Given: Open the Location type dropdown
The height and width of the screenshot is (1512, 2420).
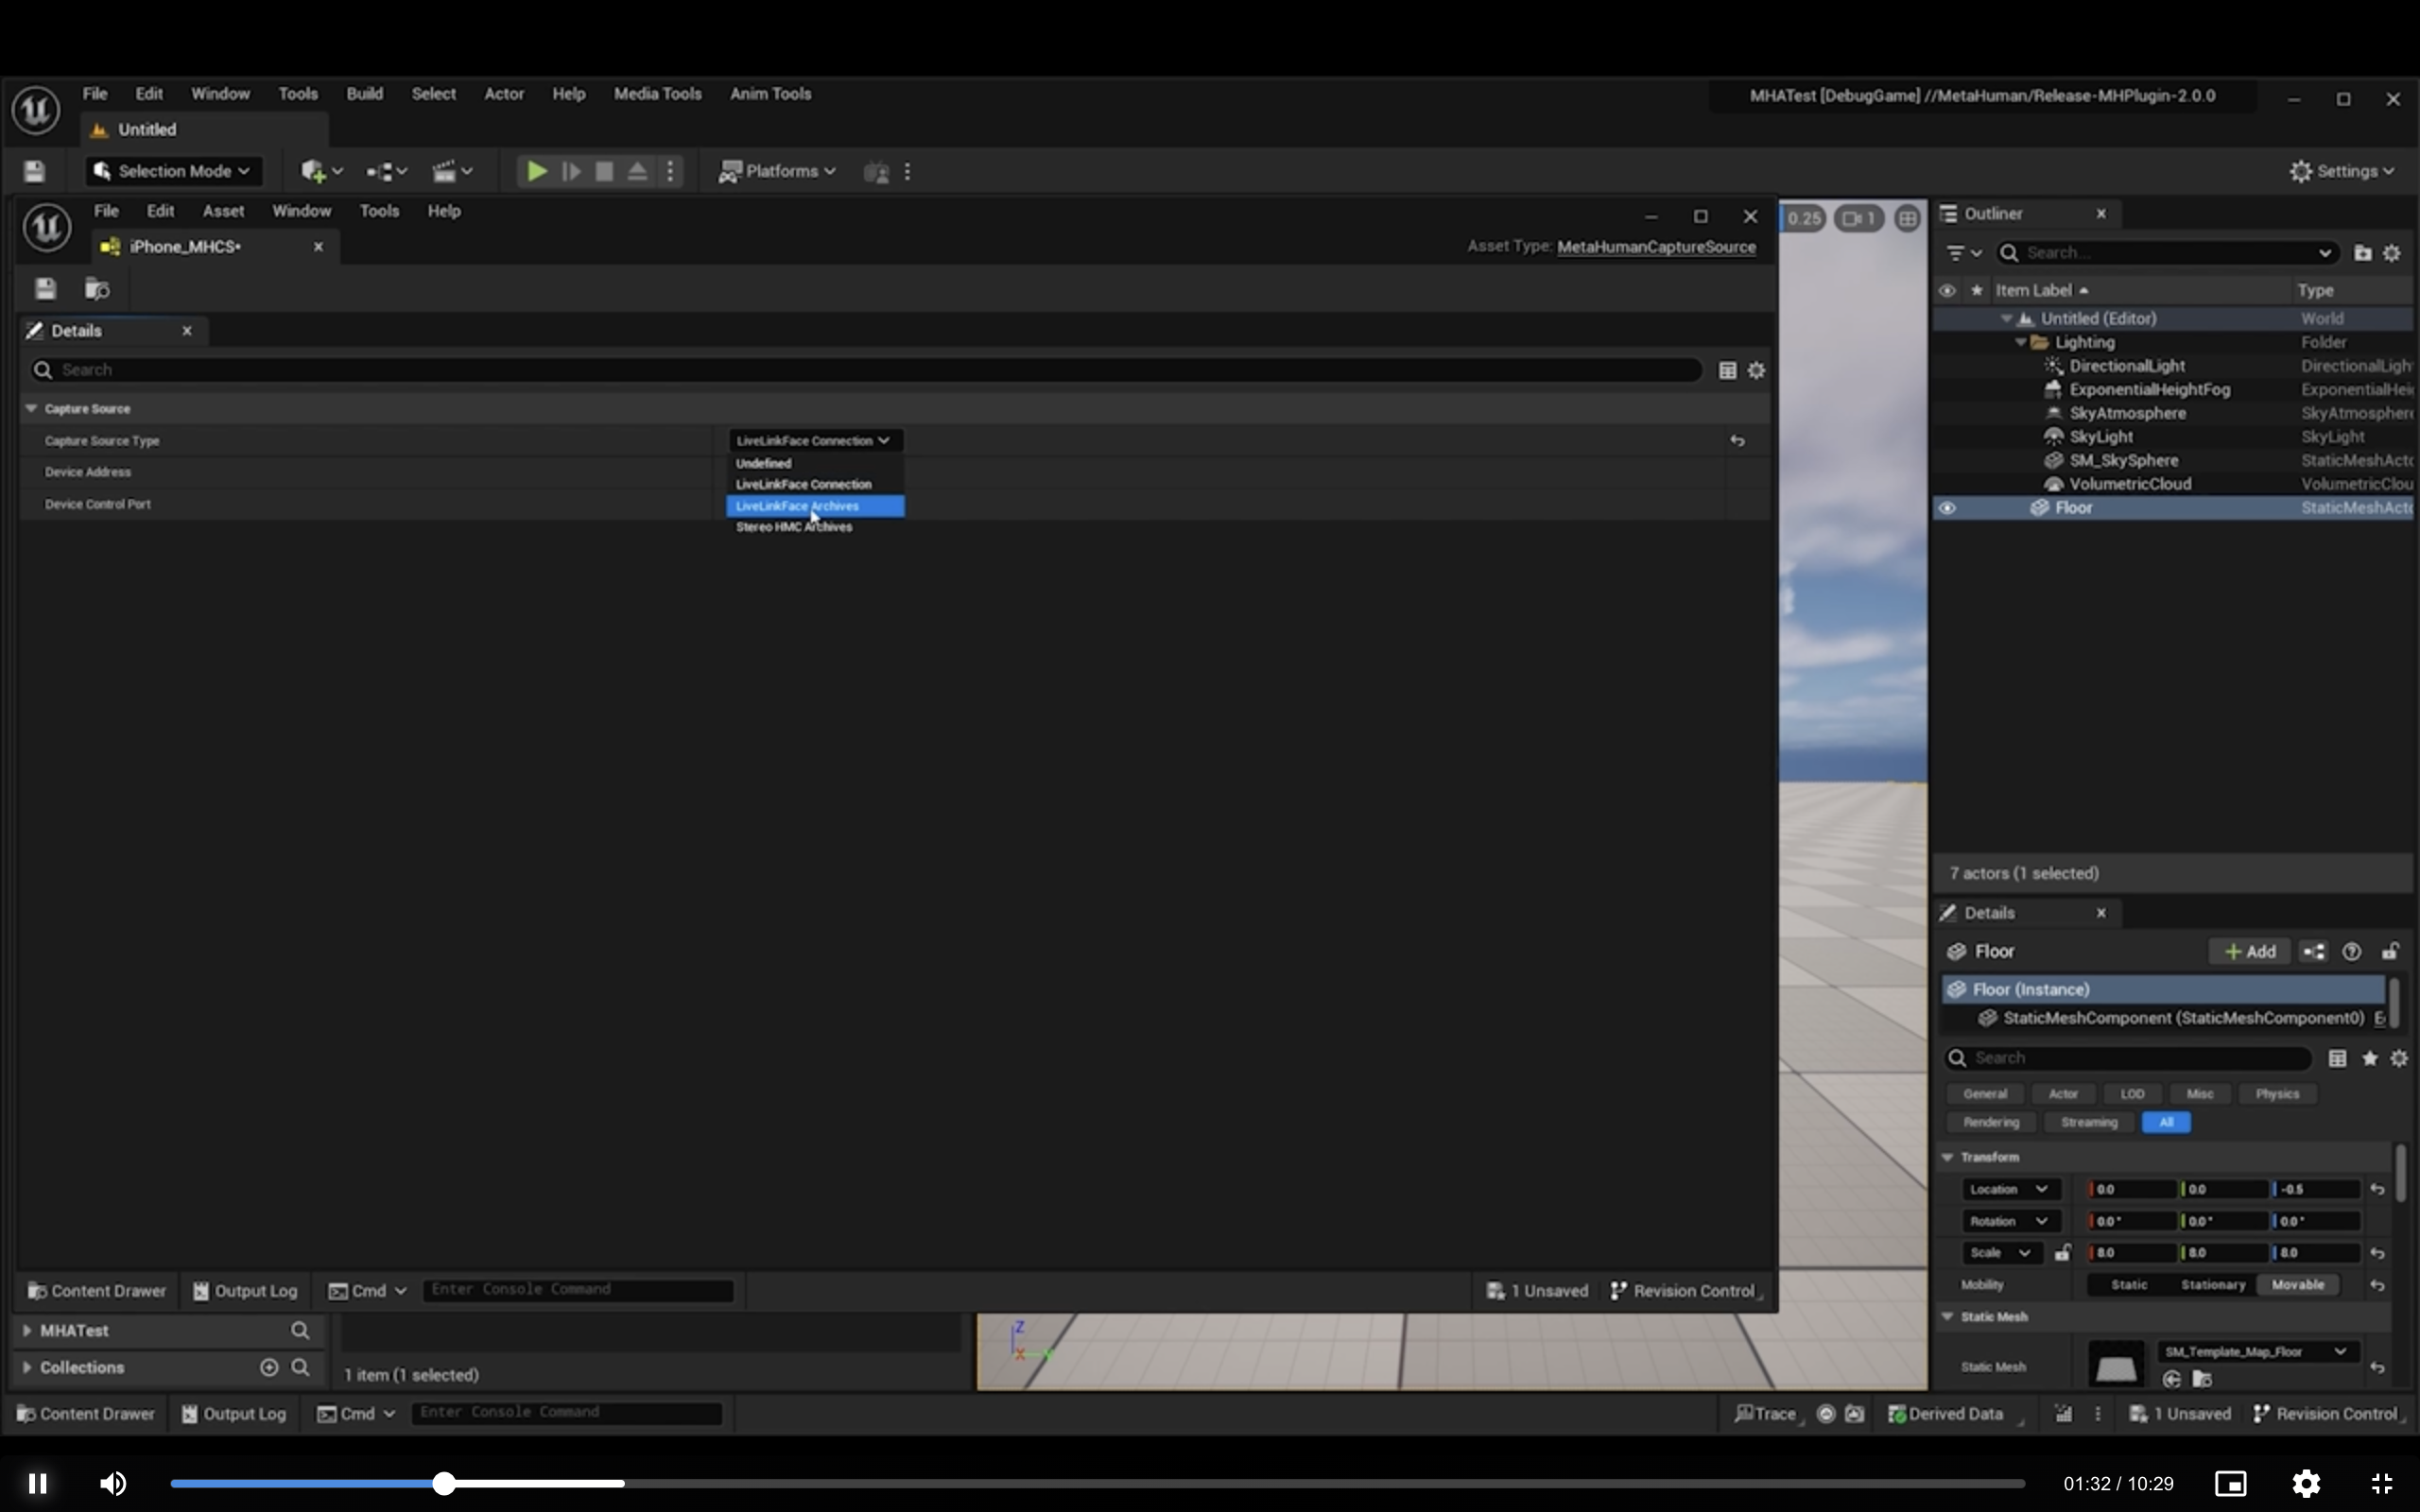Looking at the screenshot, I should [x=2010, y=1189].
